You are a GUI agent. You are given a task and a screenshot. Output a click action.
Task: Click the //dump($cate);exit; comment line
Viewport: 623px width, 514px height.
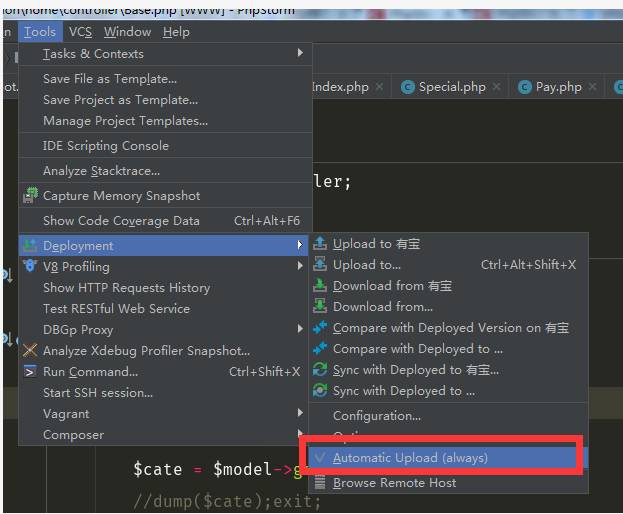[227, 501]
